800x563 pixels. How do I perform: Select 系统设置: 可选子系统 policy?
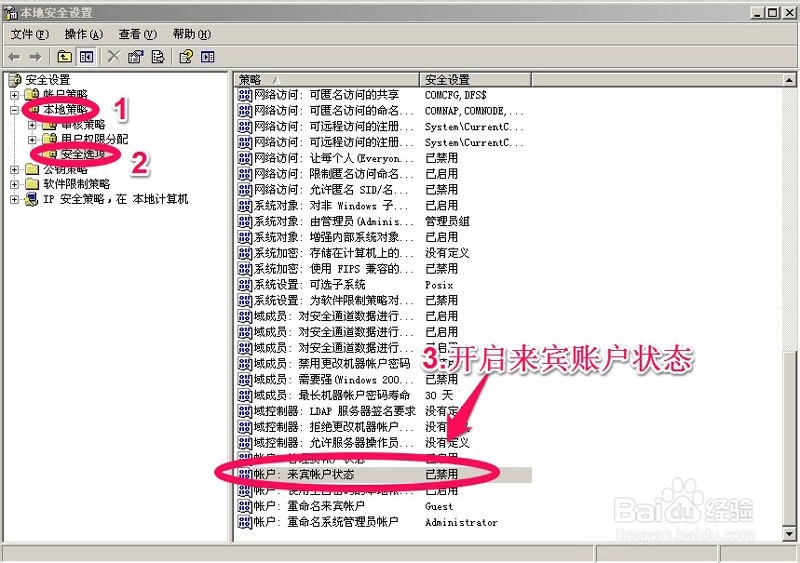click(x=310, y=285)
